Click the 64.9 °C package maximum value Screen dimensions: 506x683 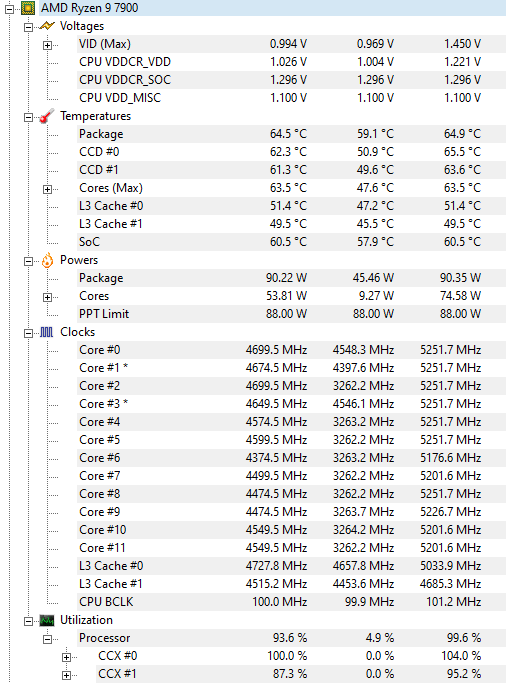(x=462, y=134)
